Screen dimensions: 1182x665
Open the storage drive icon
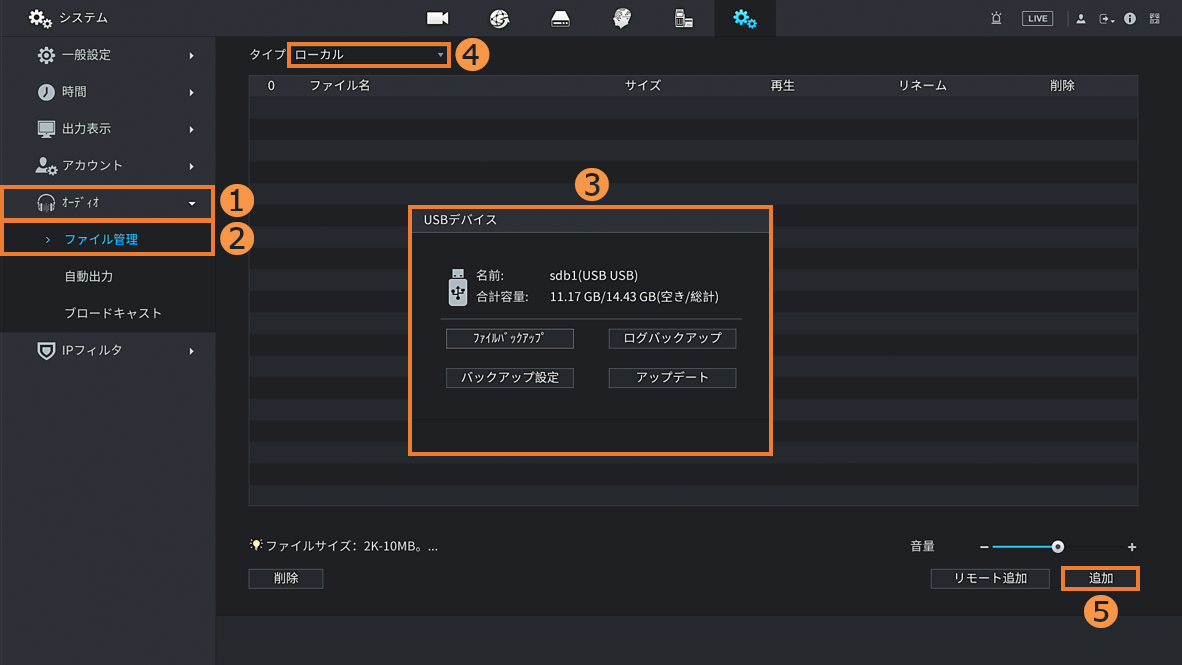point(560,18)
